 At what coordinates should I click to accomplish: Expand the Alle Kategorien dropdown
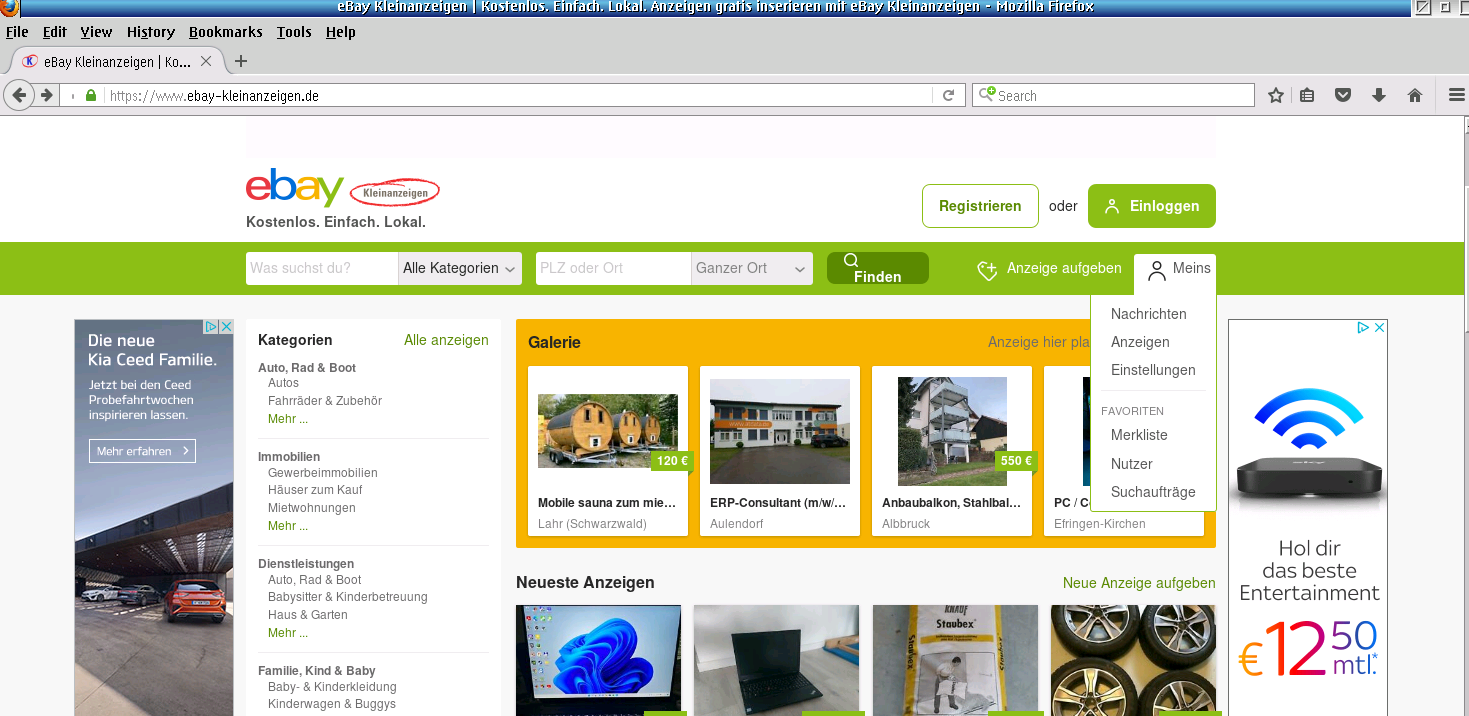point(460,268)
